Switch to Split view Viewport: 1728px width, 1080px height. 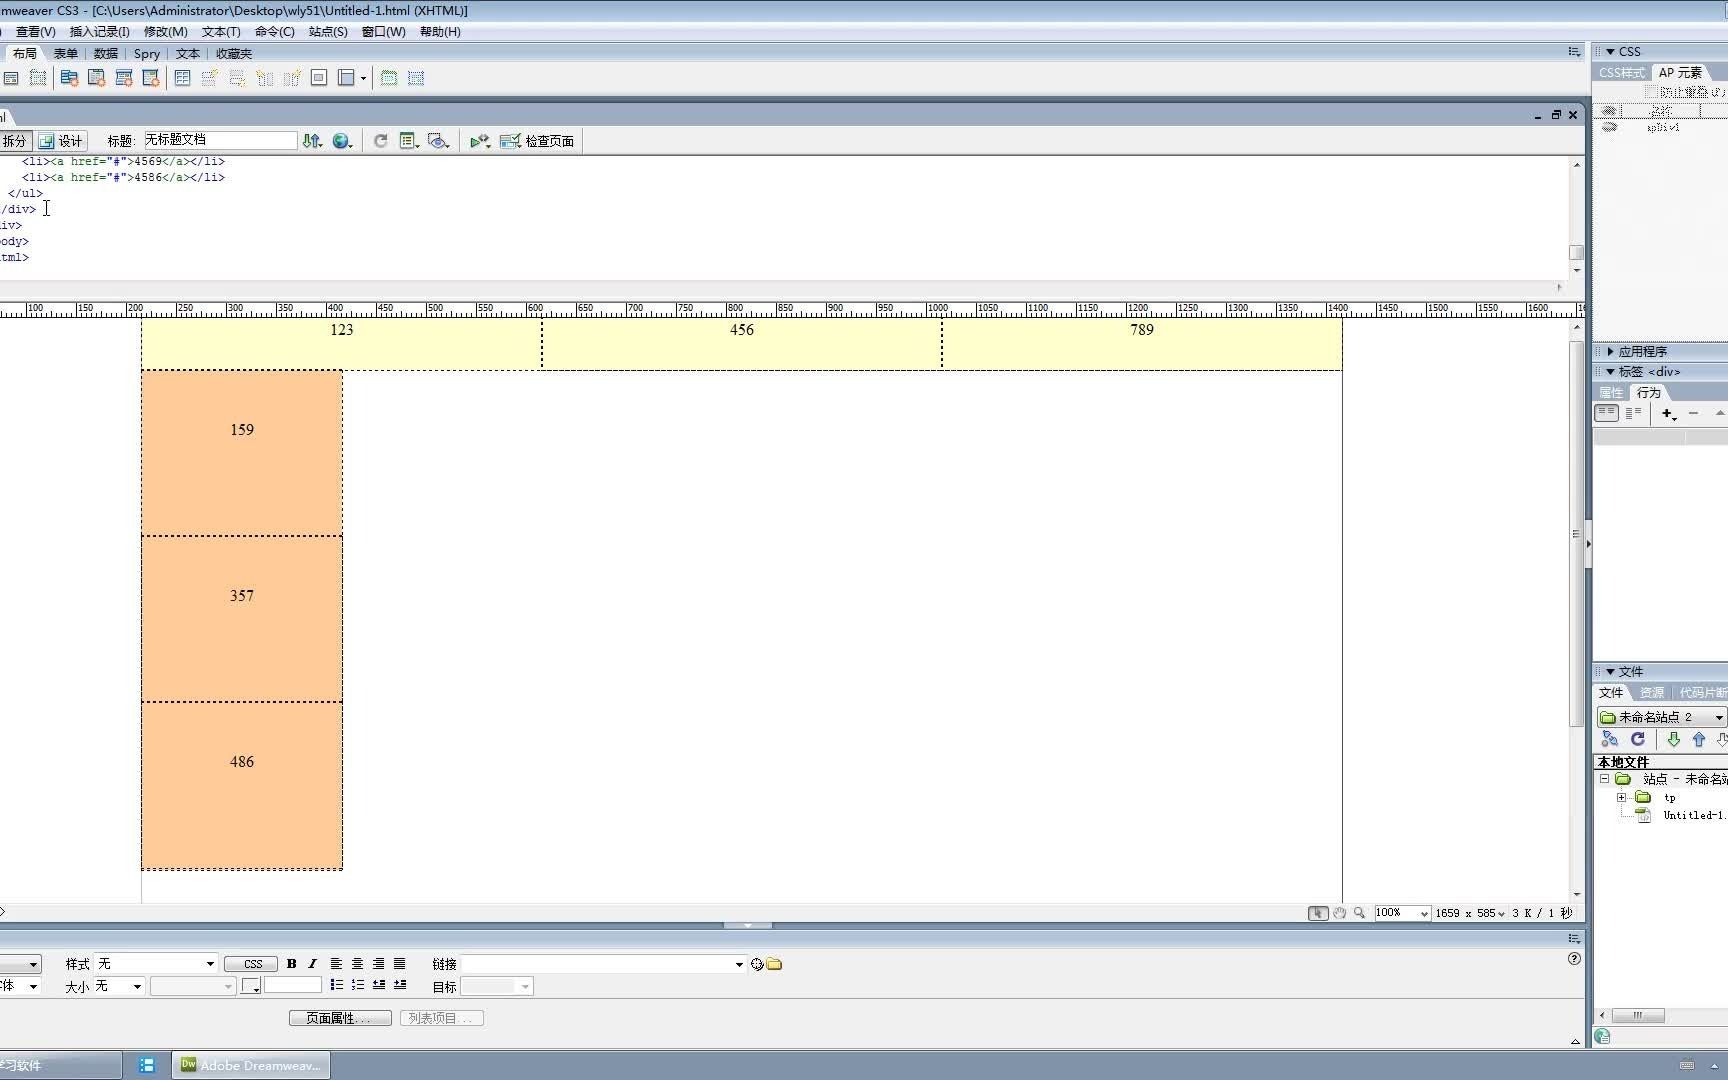tap(15, 141)
